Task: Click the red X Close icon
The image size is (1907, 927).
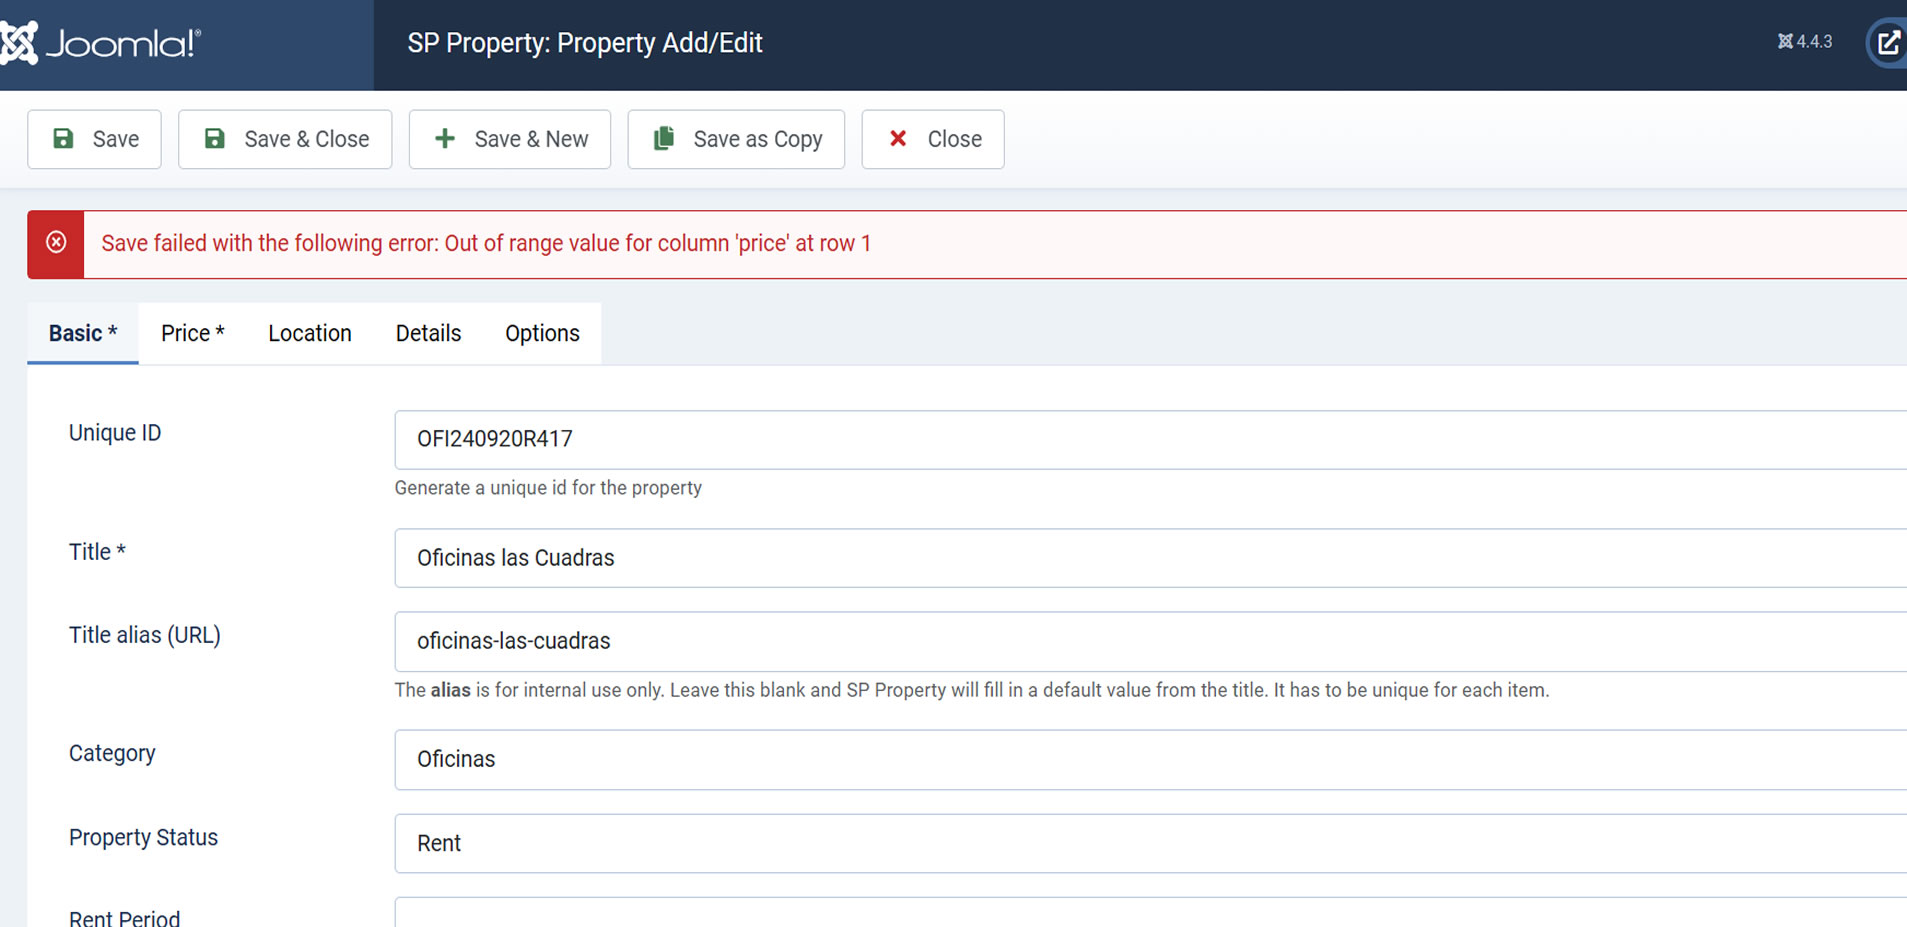Action: pyautogui.click(x=898, y=139)
